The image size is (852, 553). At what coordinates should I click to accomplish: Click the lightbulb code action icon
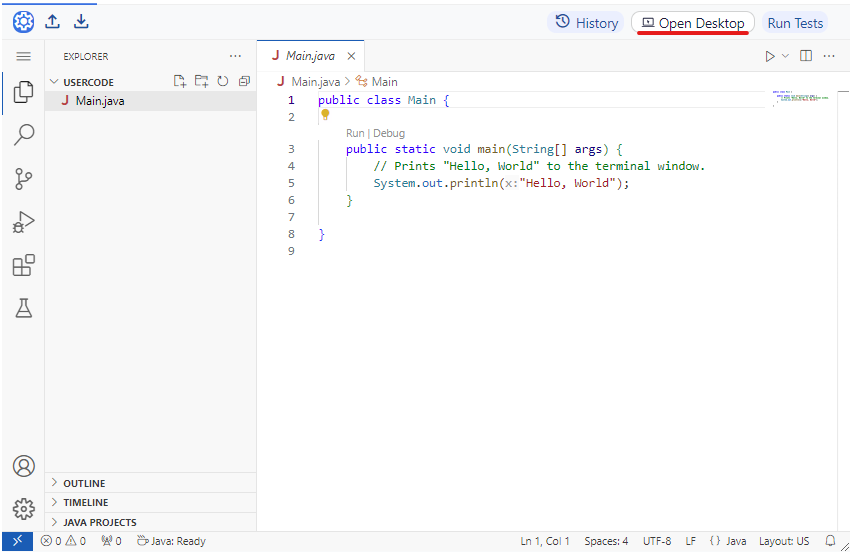pyautogui.click(x=325, y=115)
